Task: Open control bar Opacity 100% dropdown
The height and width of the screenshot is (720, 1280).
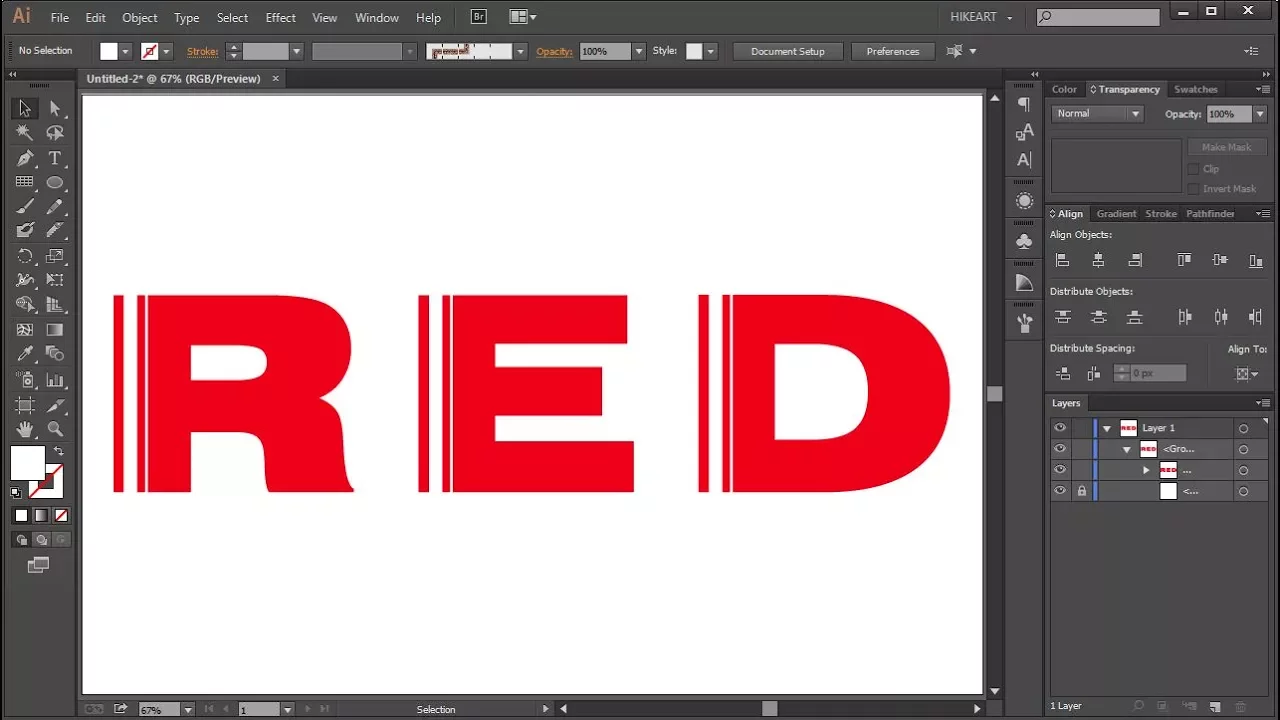Action: [639, 51]
